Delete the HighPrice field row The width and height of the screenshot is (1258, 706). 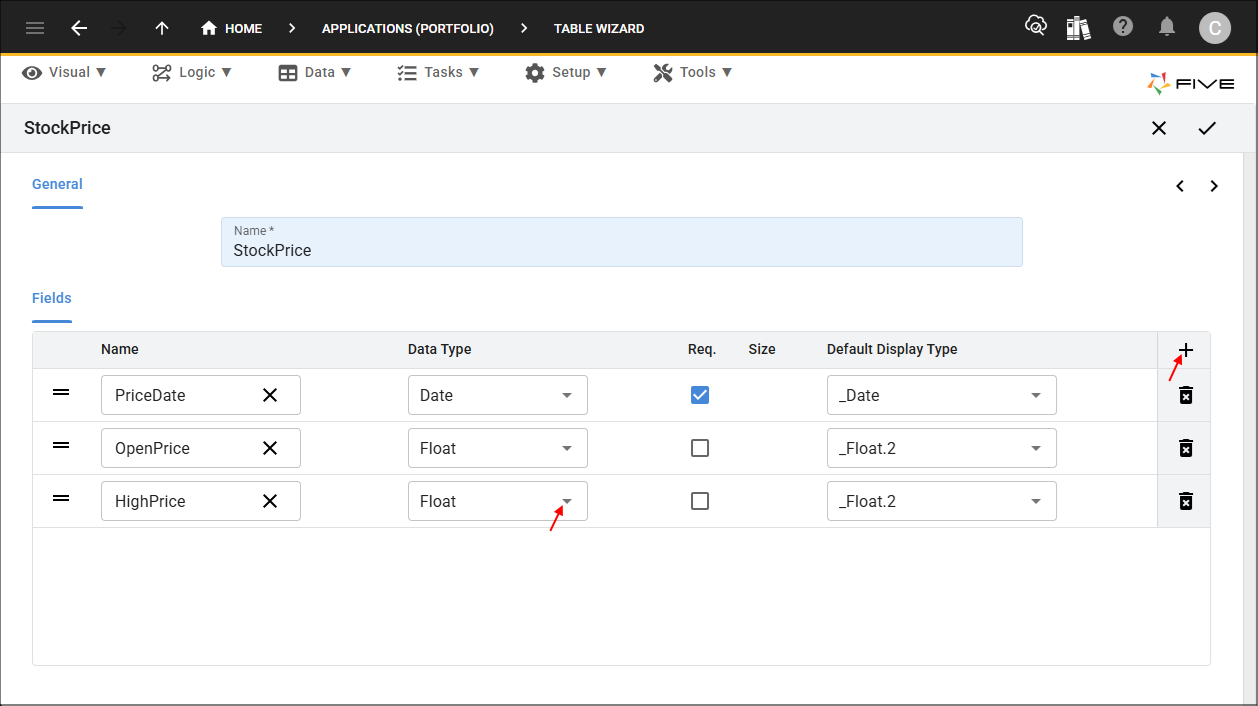[x=1185, y=501]
